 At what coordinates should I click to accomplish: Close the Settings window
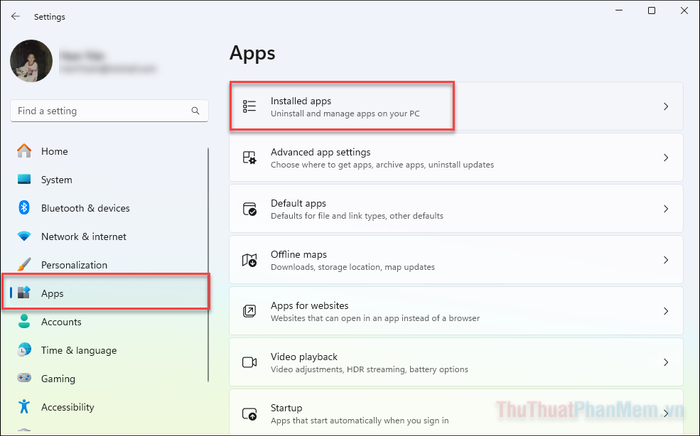click(x=684, y=10)
